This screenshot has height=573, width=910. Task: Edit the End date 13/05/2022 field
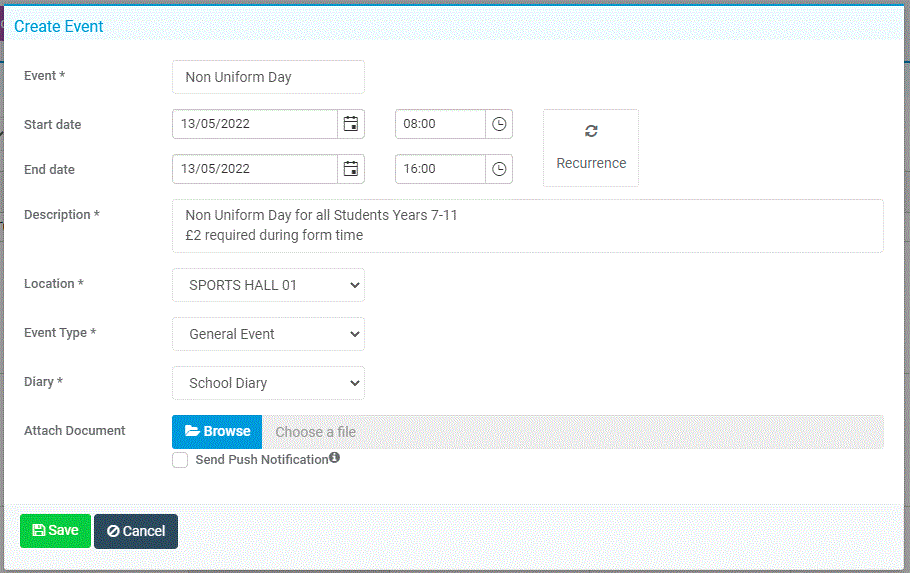pyautogui.click(x=255, y=169)
